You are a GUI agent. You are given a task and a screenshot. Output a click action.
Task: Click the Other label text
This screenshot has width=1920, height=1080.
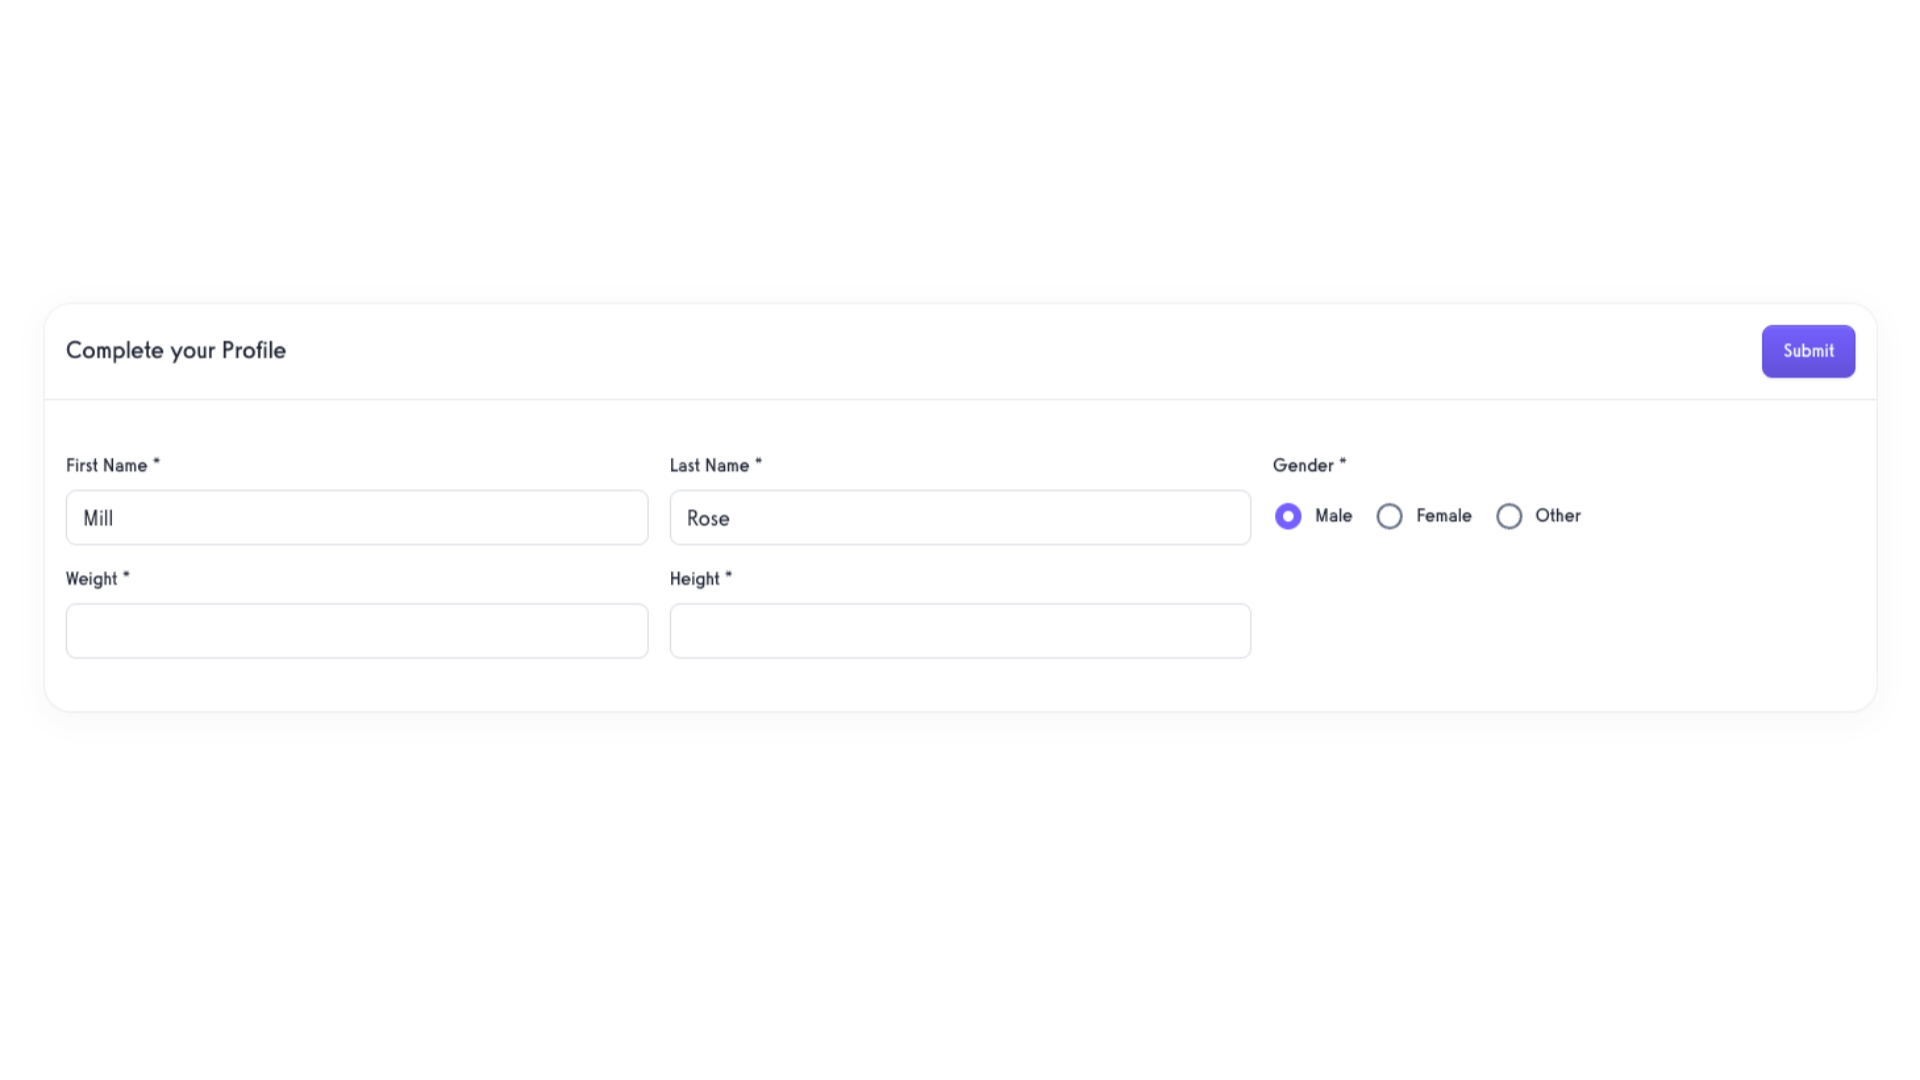1558,516
